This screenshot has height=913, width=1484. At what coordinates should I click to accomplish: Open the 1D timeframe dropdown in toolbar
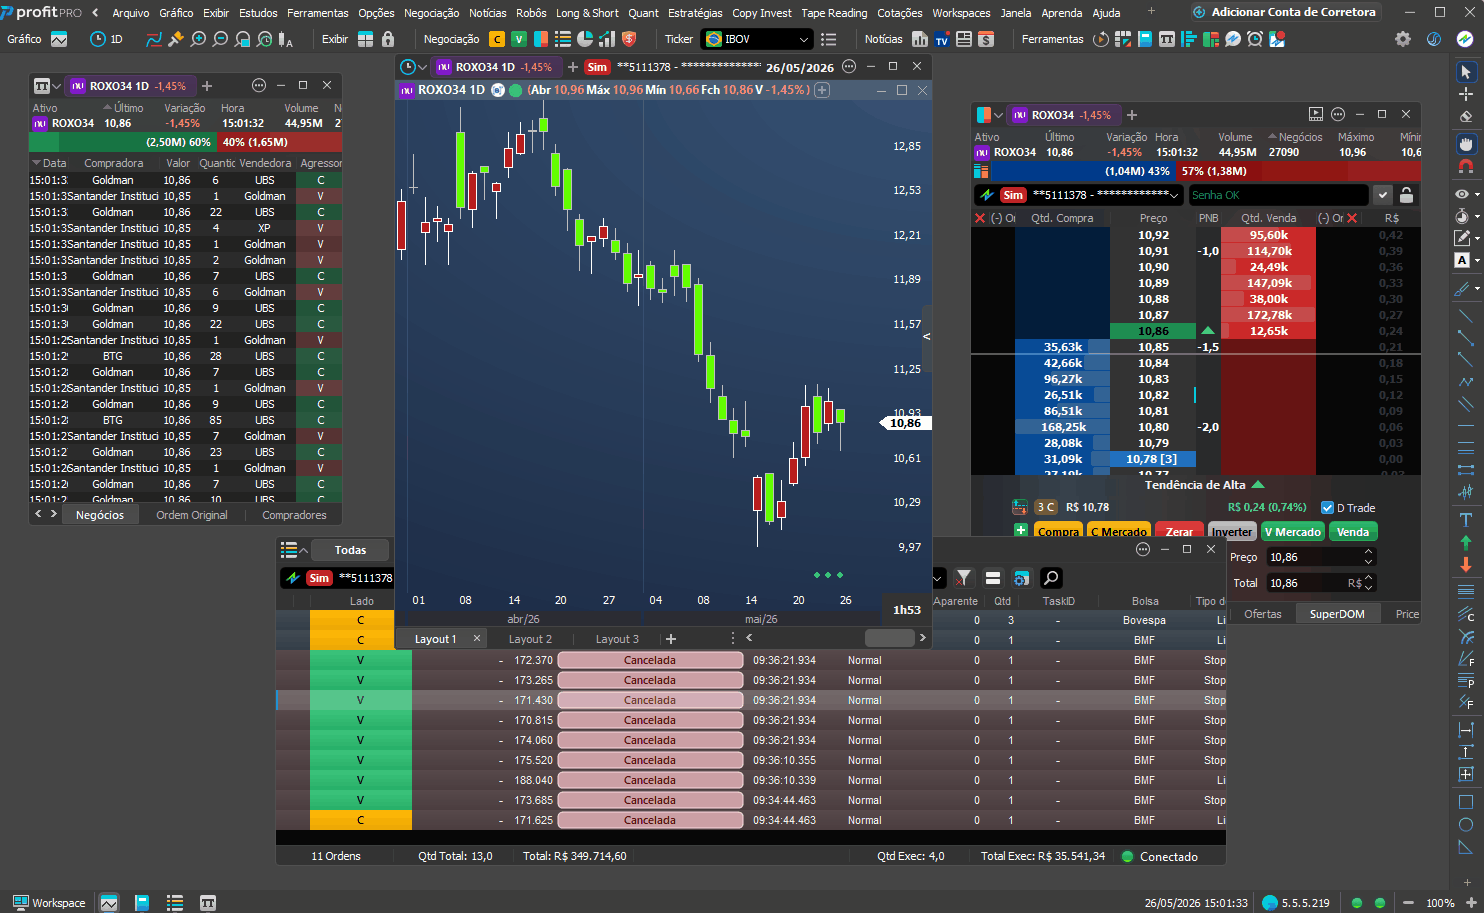tap(107, 39)
